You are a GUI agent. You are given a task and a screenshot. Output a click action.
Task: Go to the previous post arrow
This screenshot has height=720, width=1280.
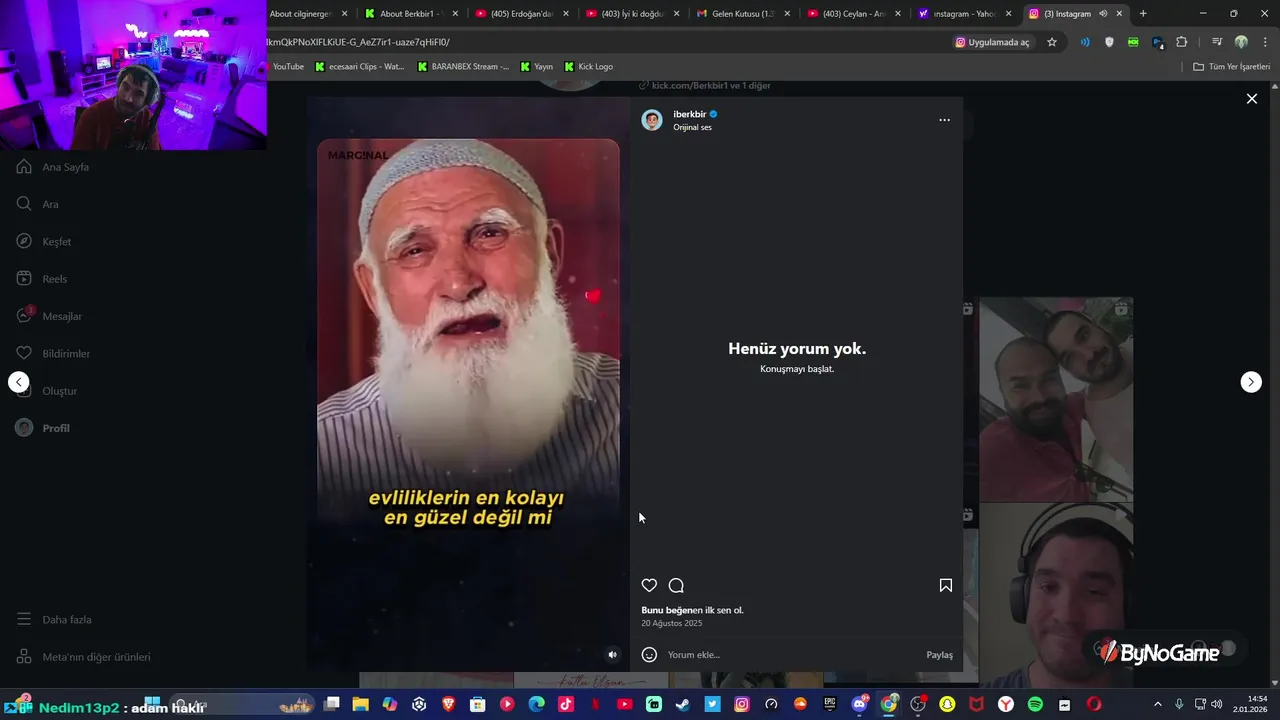pyautogui.click(x=19, y=382)
